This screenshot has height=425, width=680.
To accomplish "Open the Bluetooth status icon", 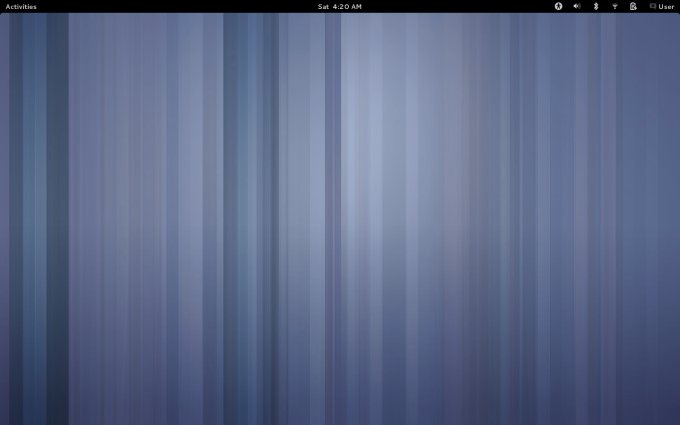I will pyautogui.click(x=596, y=6).
